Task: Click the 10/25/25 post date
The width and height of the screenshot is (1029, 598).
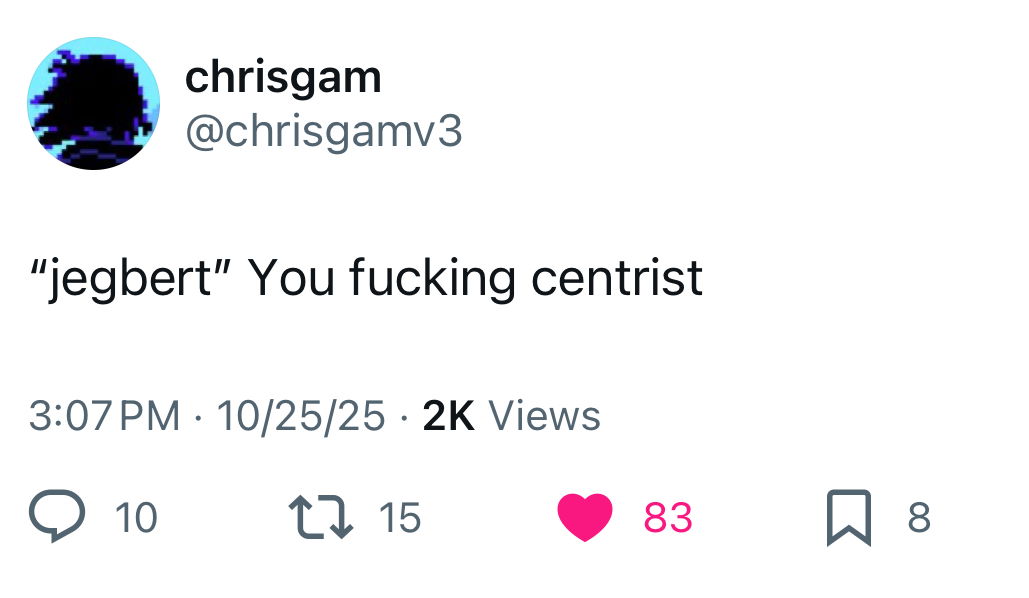Action: 301,416
